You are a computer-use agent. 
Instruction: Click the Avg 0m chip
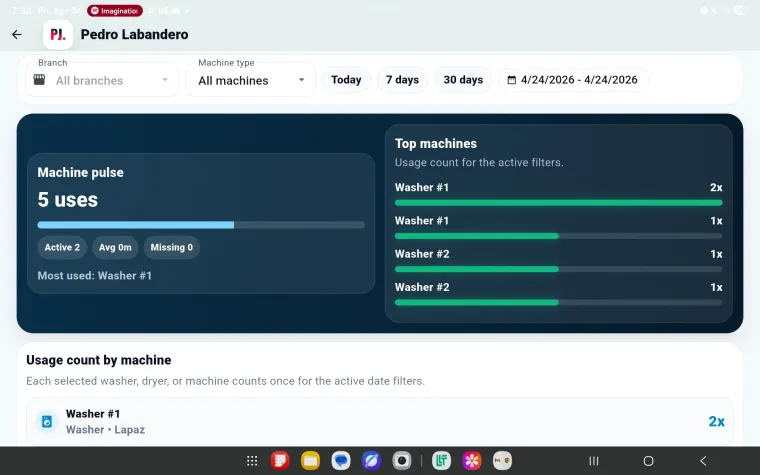[115, 247]
